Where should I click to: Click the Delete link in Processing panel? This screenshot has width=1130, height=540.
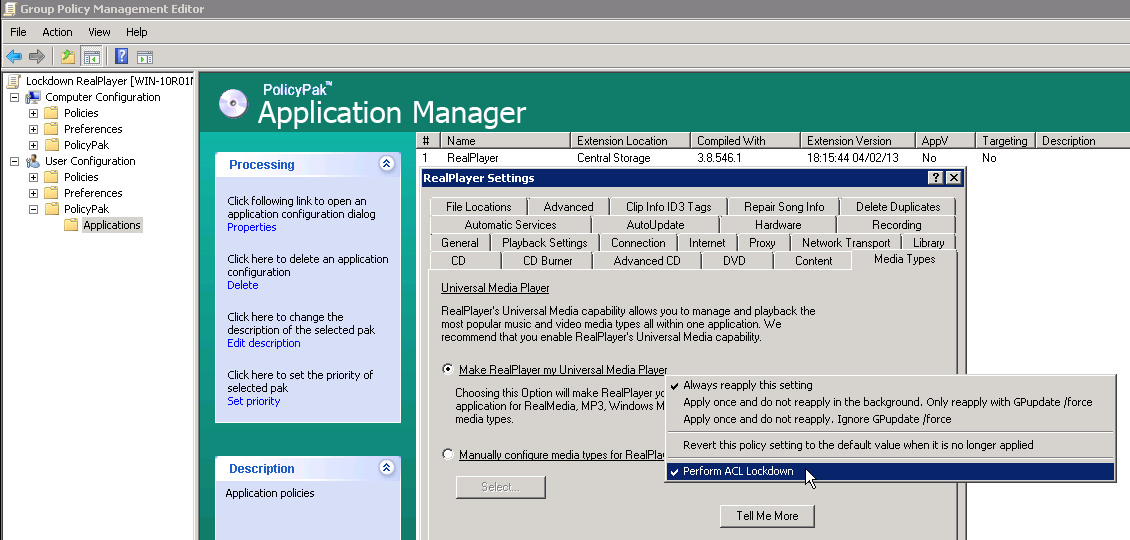click(x=242, y=285)
